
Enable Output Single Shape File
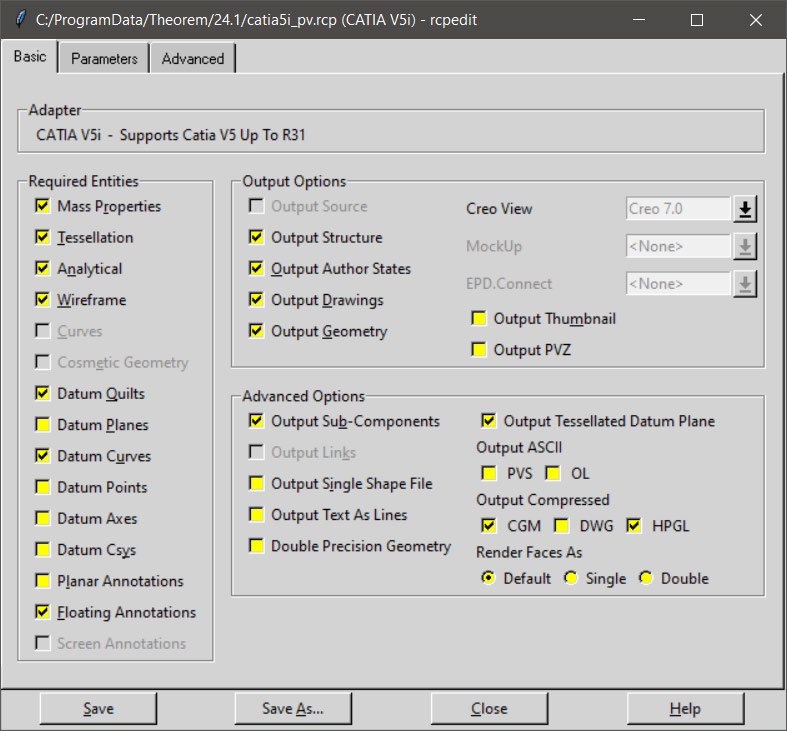pyautogui.click(x=256, y=483)
